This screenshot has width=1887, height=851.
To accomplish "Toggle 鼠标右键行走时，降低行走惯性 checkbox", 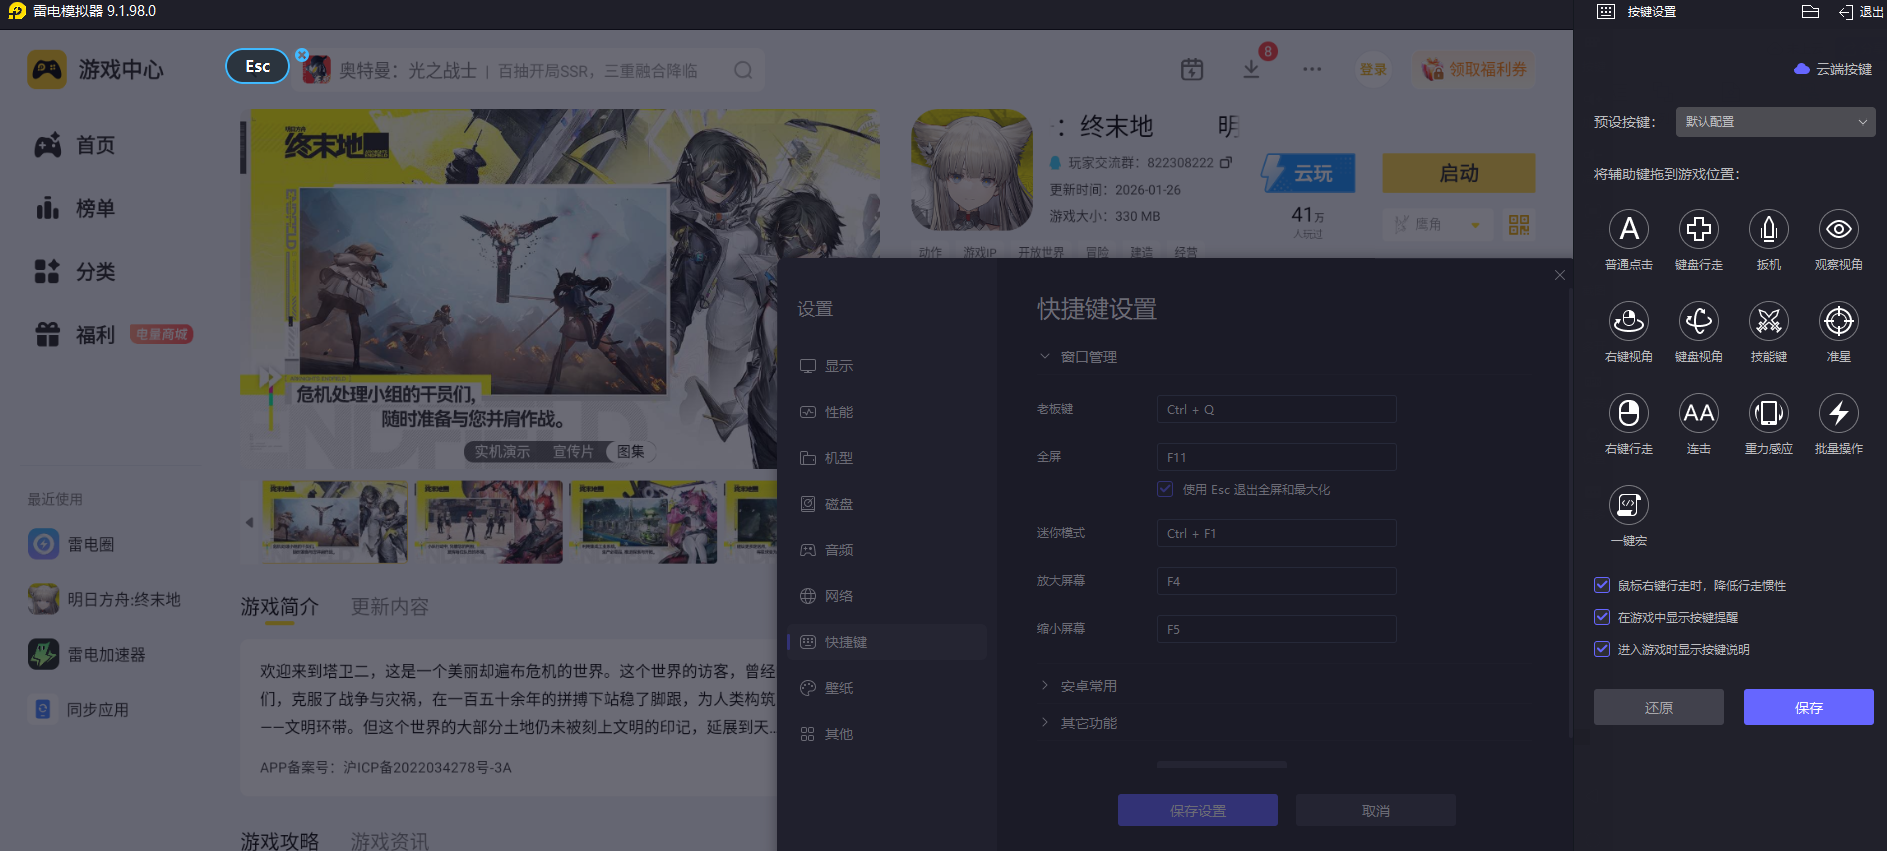I will (x=1602, y=585).
